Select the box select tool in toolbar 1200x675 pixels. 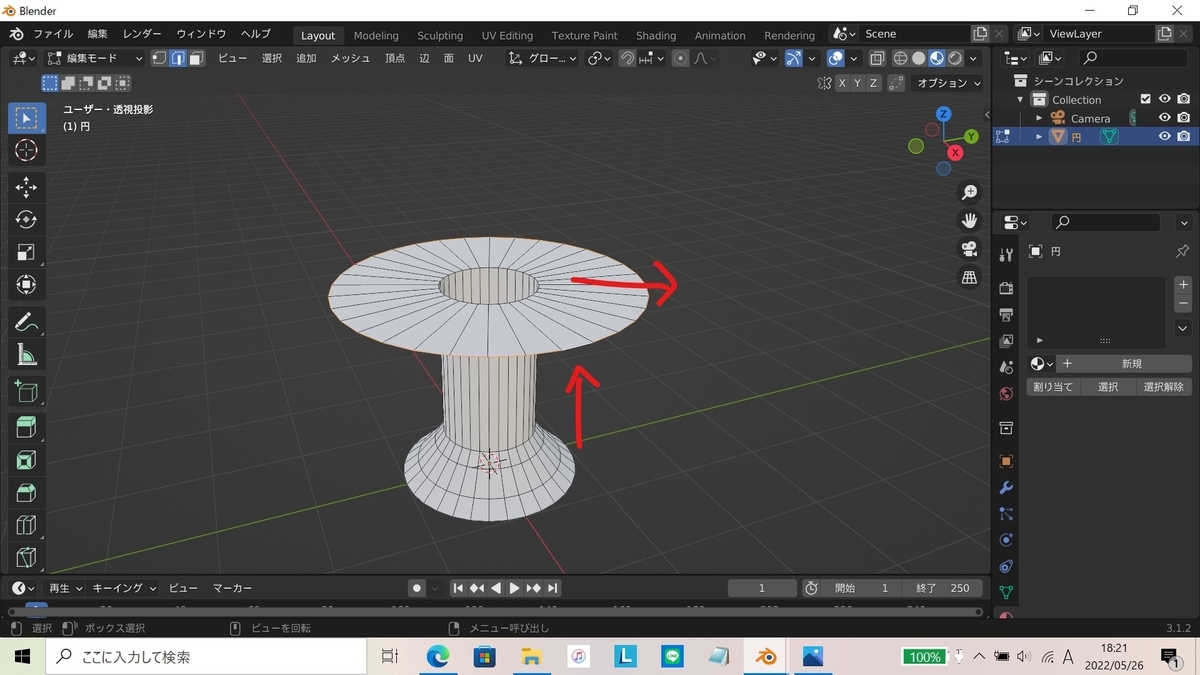click(27, 119)
